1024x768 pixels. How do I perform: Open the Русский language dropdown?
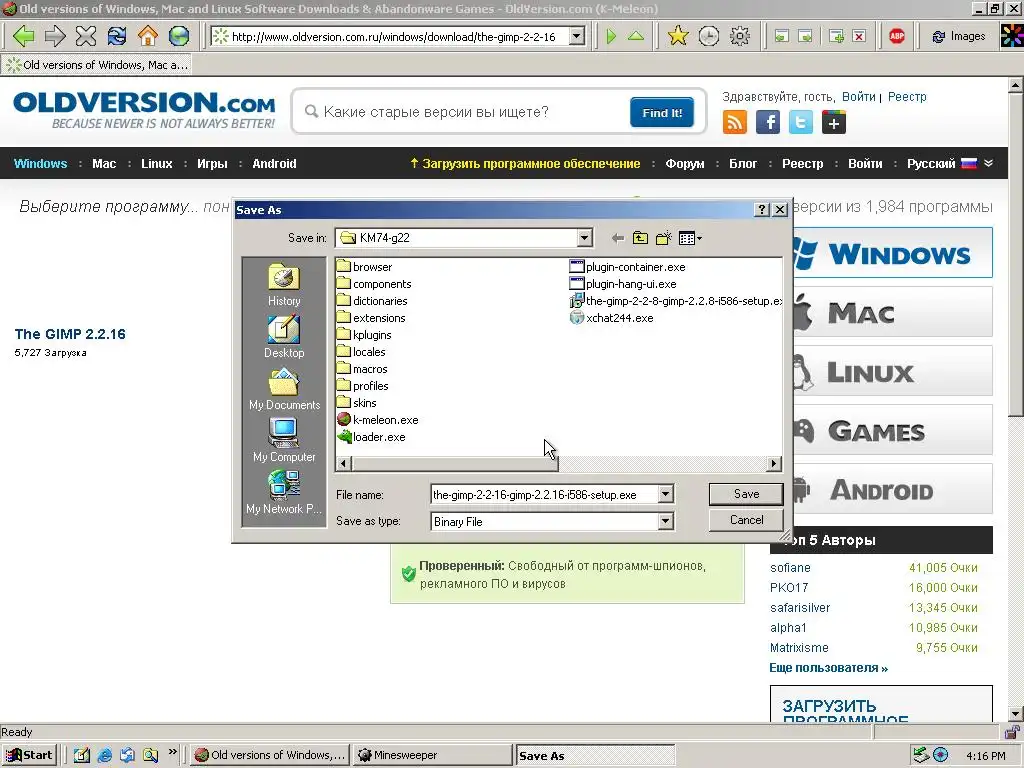pyautogui.click(x=950, y=163)
